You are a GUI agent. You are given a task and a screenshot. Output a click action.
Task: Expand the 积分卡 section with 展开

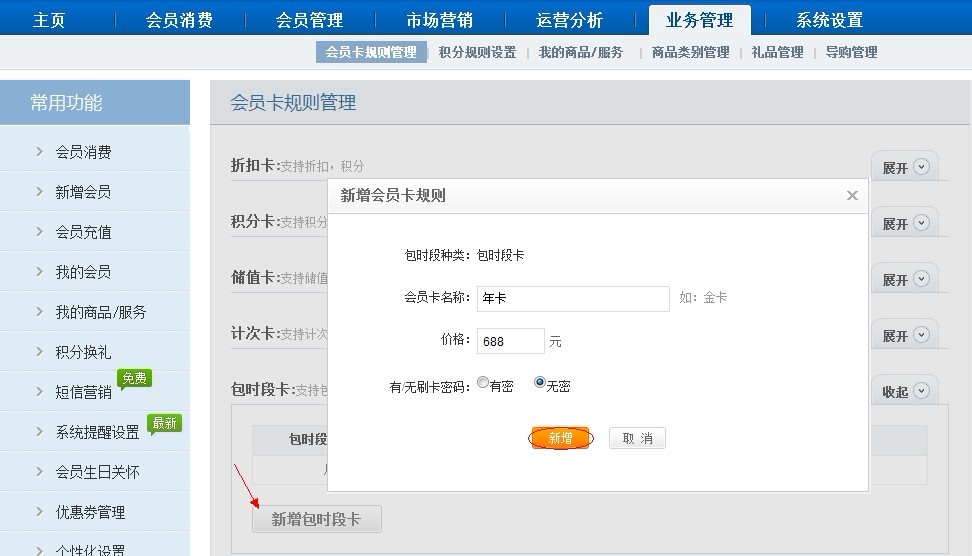tap(904, 223)
